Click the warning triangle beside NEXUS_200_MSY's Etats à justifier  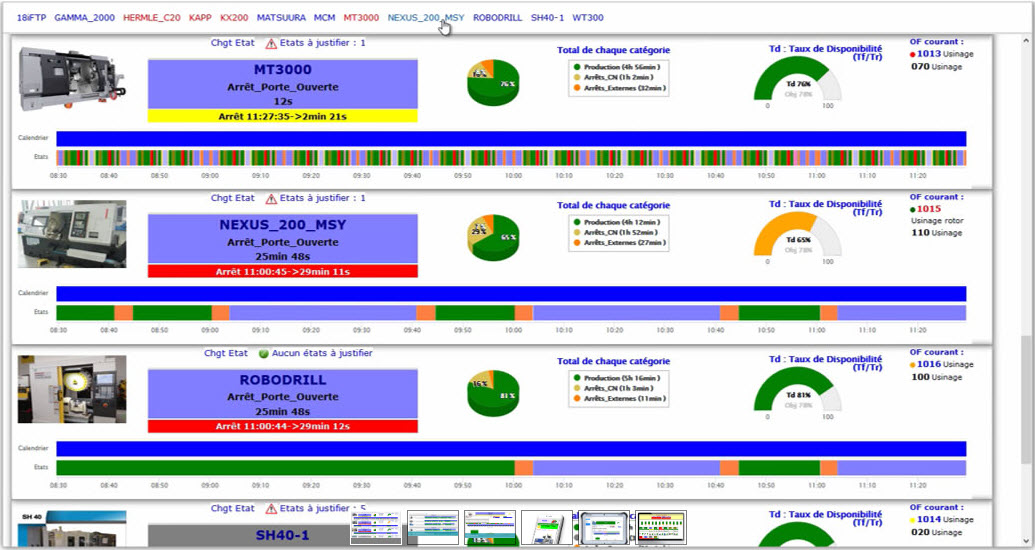(271, 198)
